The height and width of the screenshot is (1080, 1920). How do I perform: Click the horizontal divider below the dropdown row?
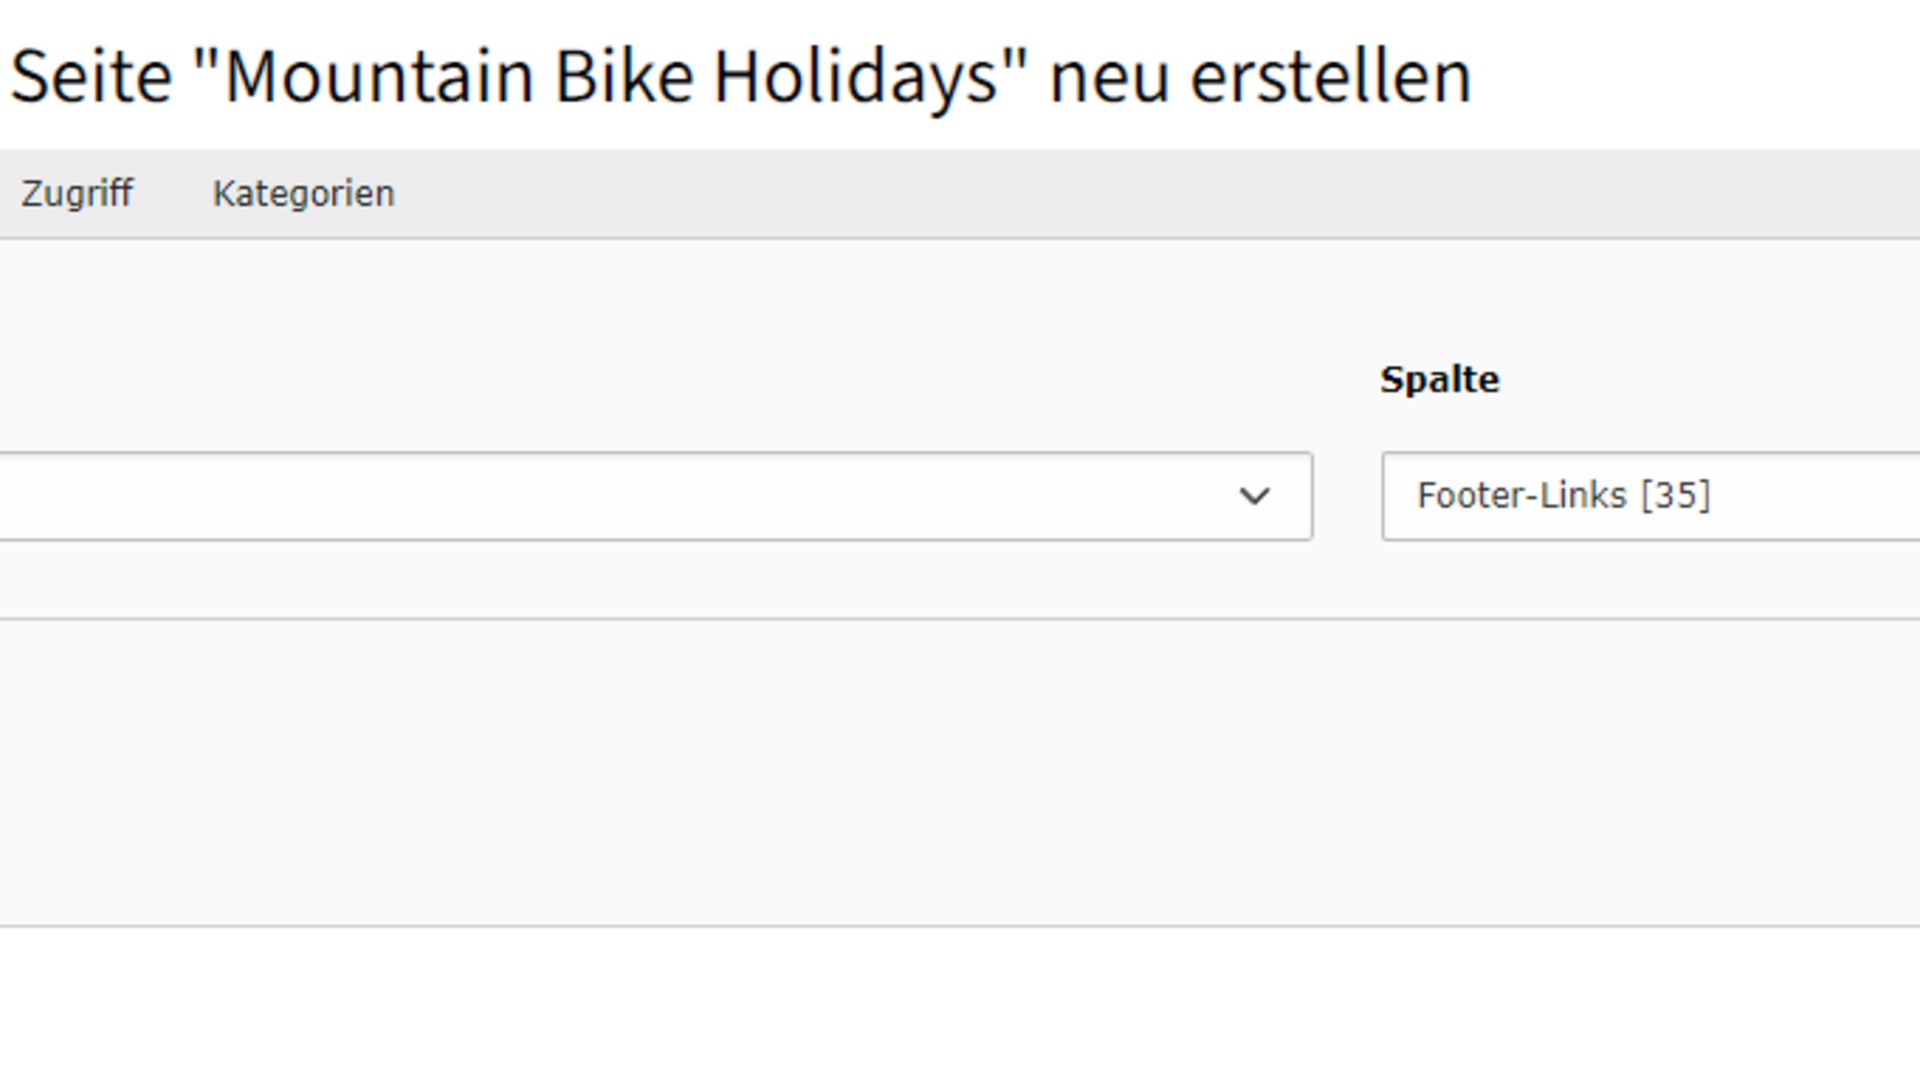tap(900, 619)
